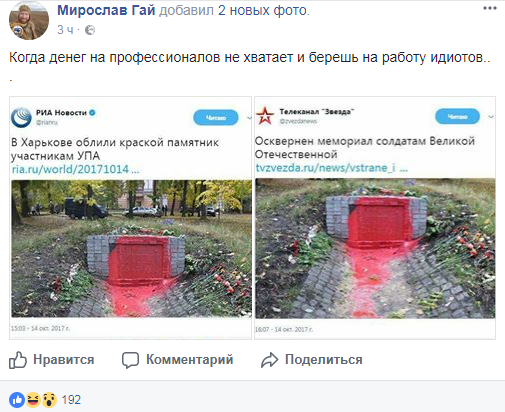Viewport: 505px width, 412px height.
Task: Click the blue Like reaction icon
Action: coord(17,399)
